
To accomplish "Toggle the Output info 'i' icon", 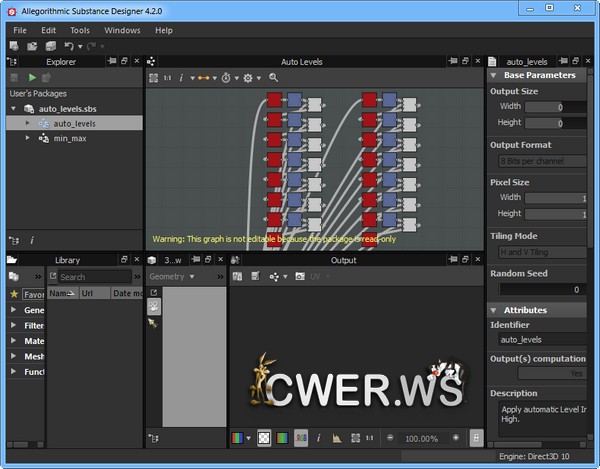I will coord(318,438).
